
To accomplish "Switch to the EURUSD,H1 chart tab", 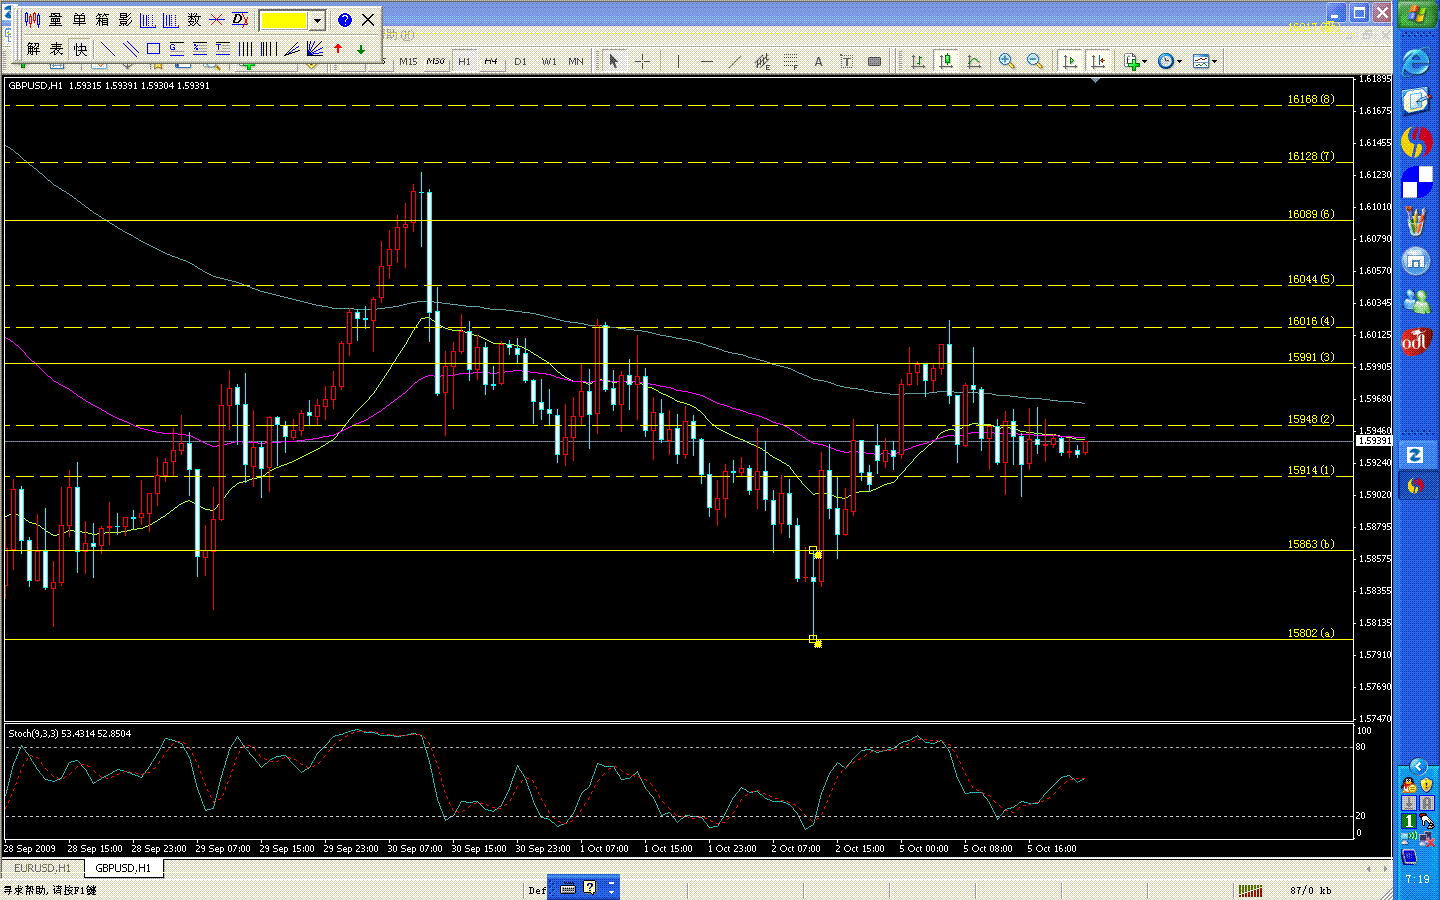I will click(x=42, y=868).
